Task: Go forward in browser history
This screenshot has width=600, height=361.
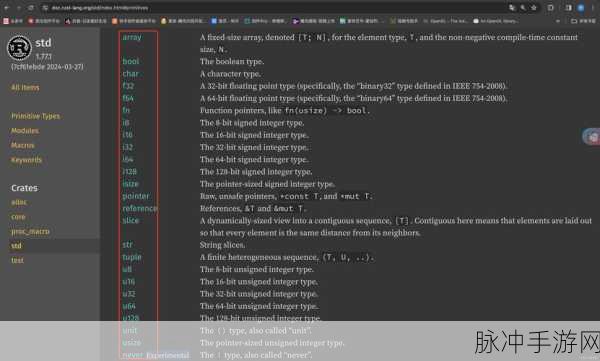Action: coord(19,8)
